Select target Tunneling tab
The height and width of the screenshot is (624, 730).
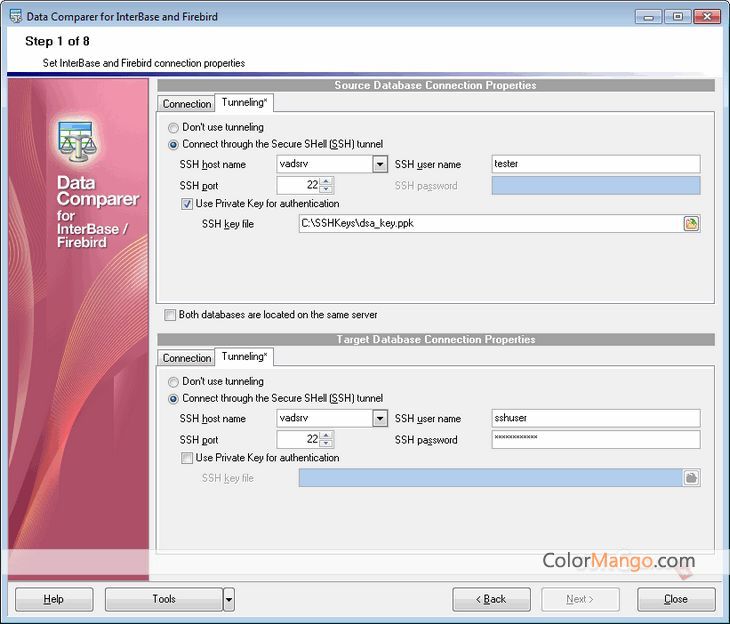pos(244,357)
